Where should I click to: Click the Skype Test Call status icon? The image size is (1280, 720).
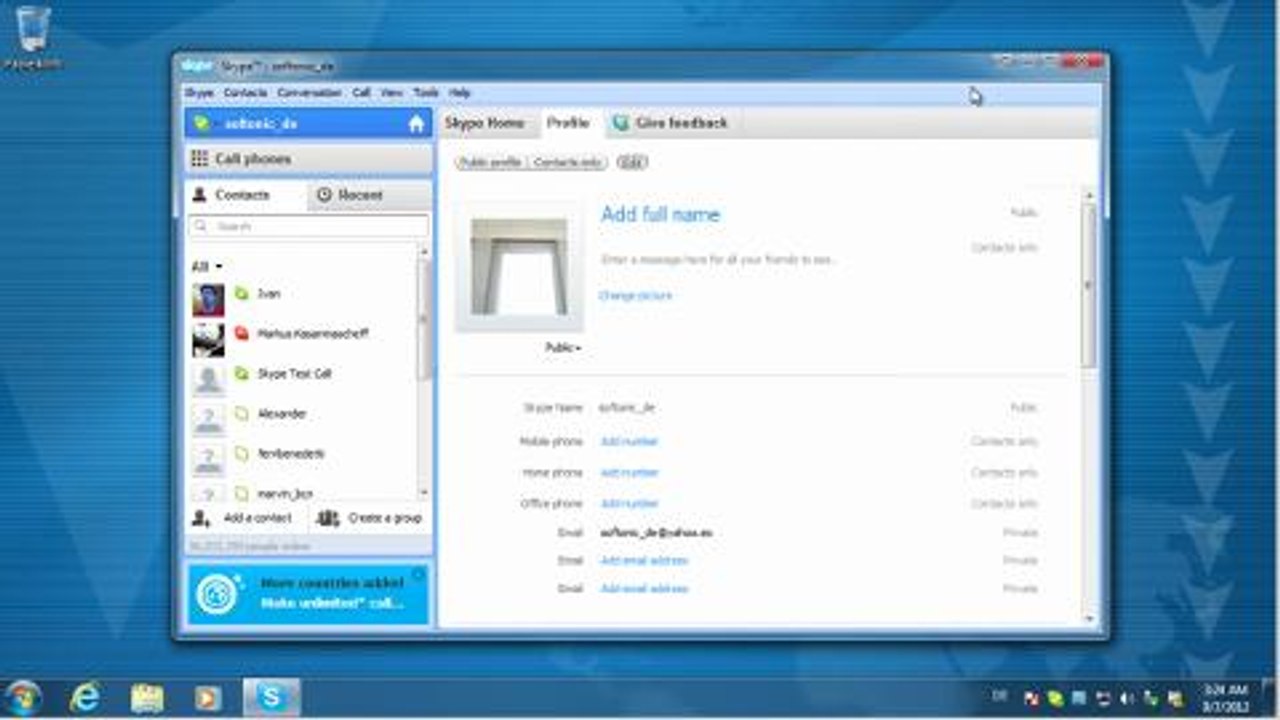pos(241,374)
